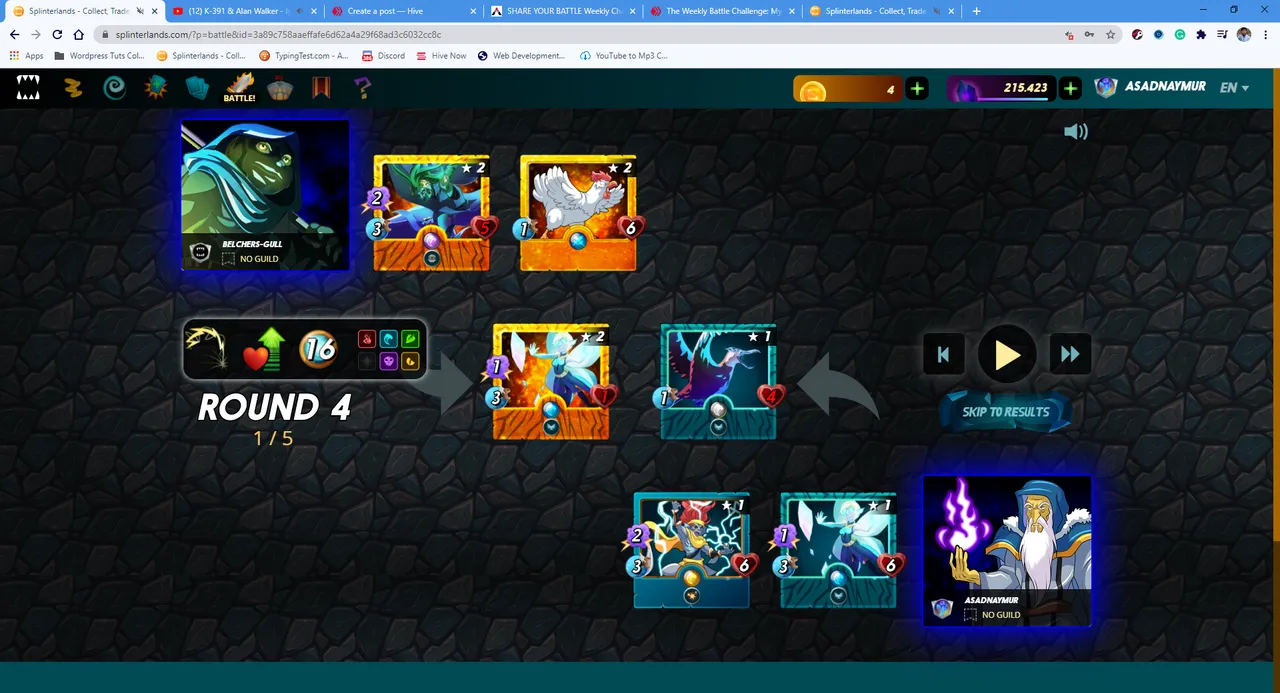Image resolution: width=1280 pixels, height=693 pixels.
Task: Open the Splinterlands fangs logo home
Action: (28, 89)
